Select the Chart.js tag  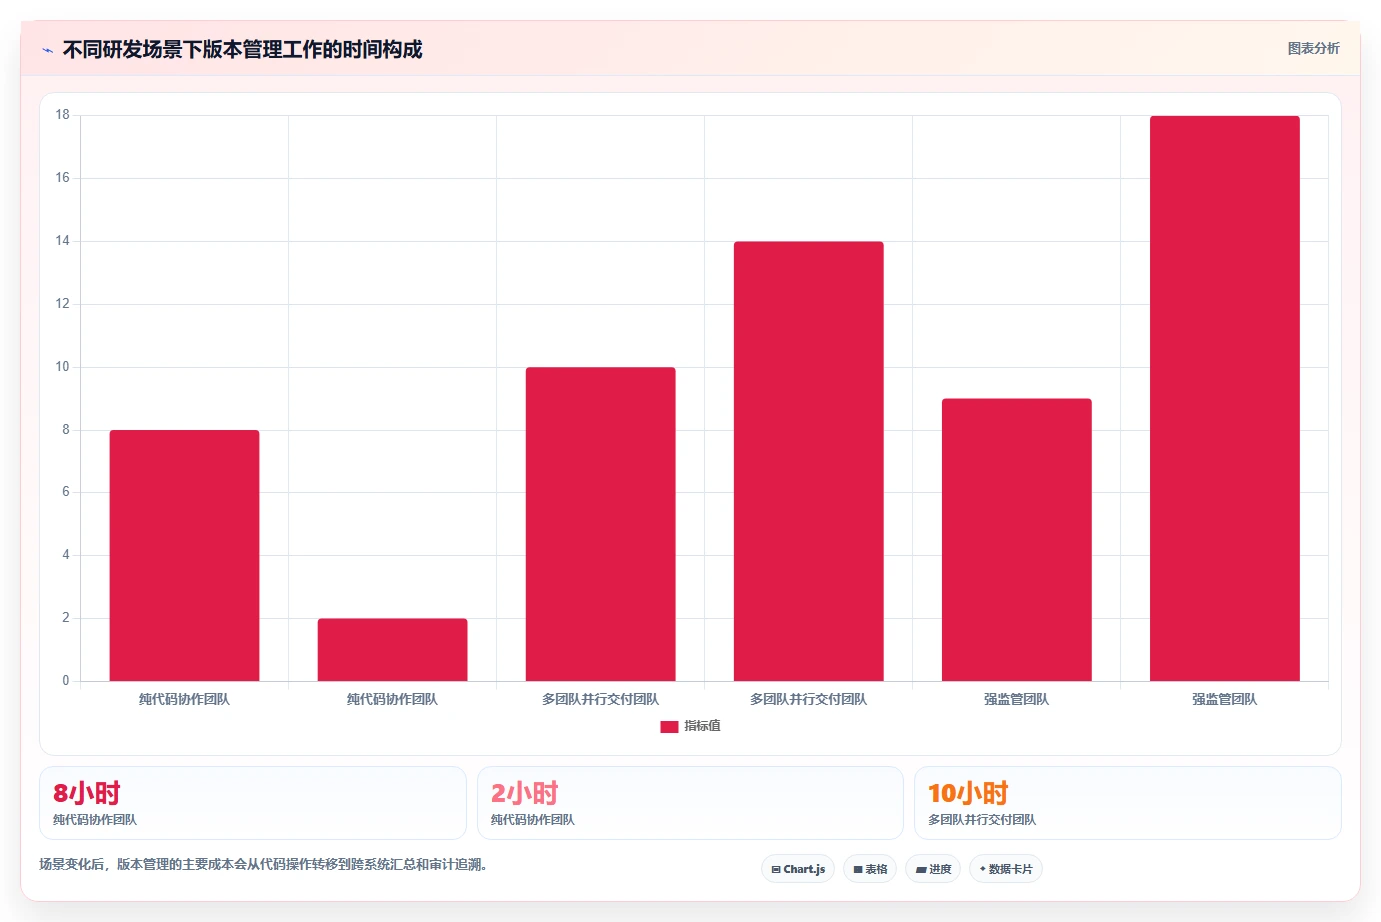(x=798, y=869)
